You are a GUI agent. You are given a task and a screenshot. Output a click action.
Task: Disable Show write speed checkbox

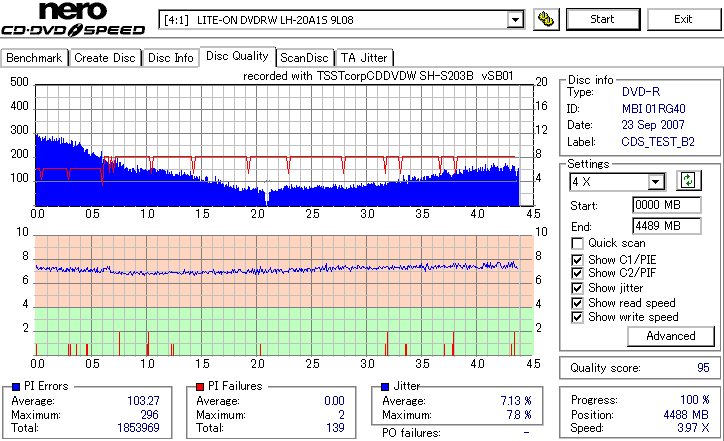[x=577, y=318]
